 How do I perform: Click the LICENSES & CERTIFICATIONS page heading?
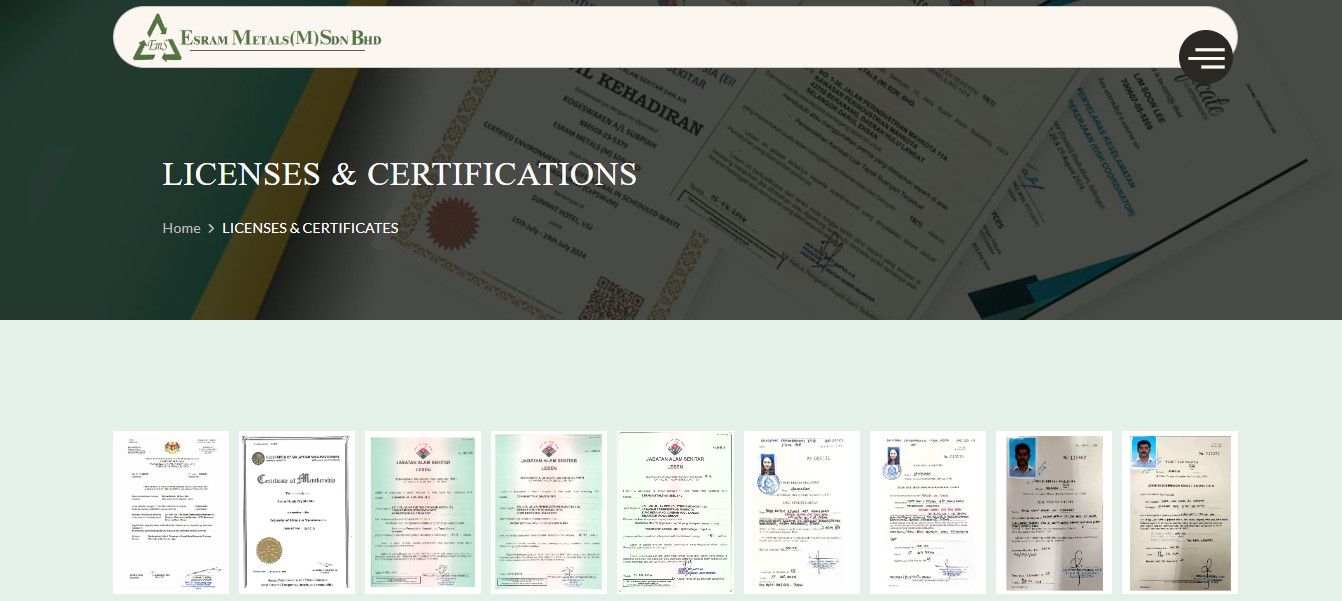pyautogui.click(x=400, y=173)
